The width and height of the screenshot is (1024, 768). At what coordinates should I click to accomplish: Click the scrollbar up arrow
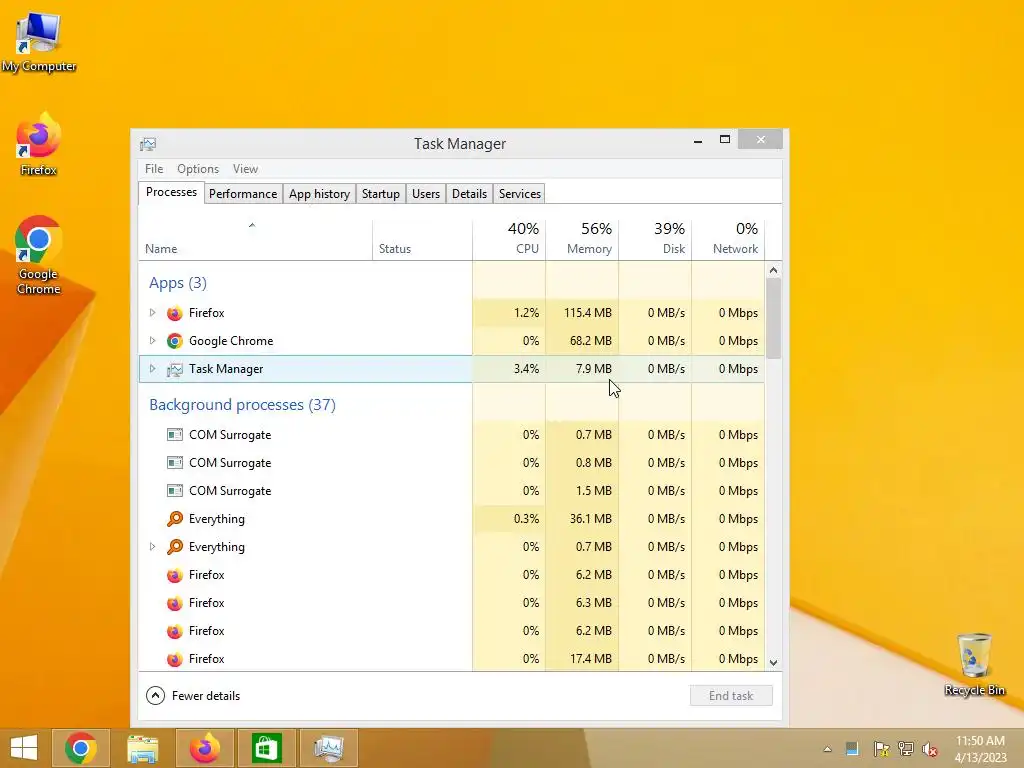773,270
